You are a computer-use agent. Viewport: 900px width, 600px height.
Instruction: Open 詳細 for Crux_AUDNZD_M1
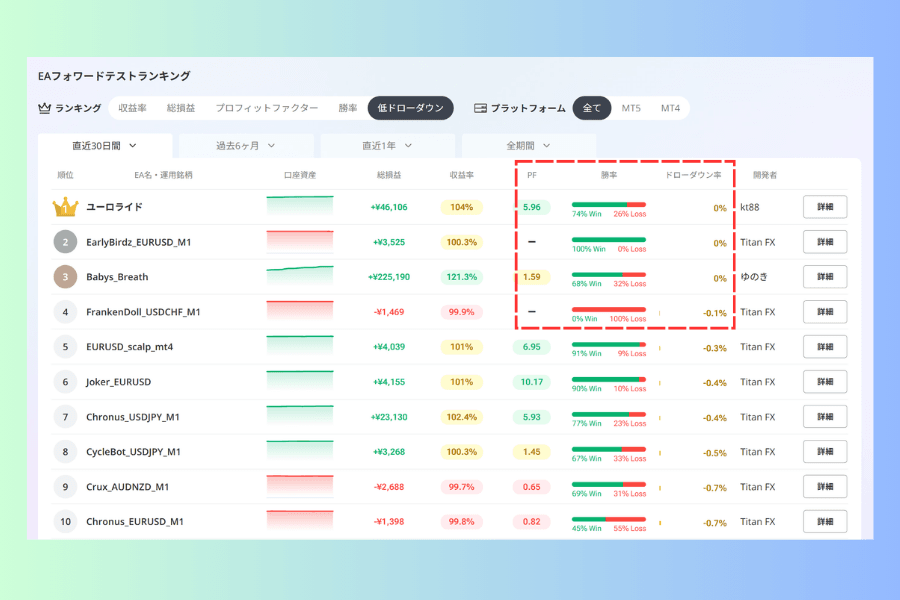click(825, 487)
